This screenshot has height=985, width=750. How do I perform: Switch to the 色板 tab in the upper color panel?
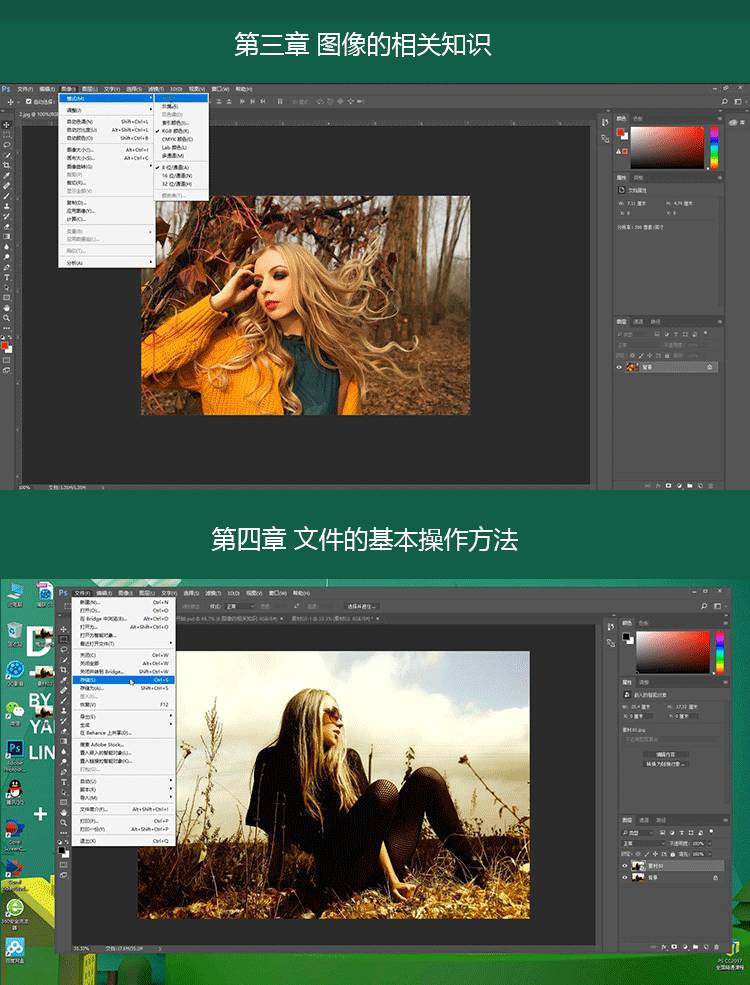tap(638, 119)
